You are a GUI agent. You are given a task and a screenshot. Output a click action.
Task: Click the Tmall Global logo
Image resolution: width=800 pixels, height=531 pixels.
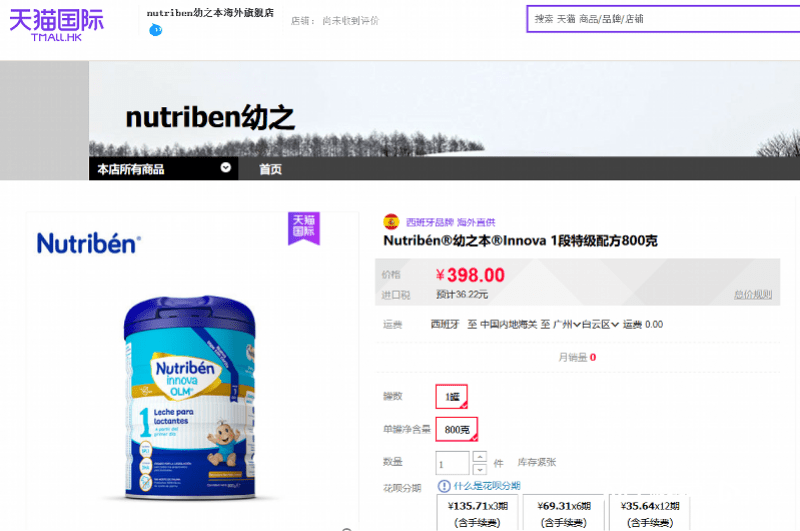[56, 24]
